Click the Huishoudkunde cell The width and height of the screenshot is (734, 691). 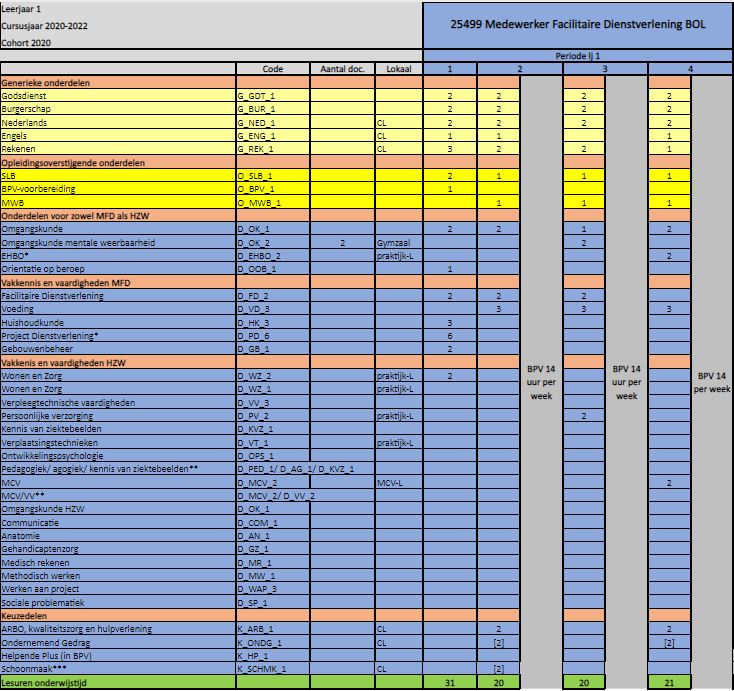(x=118, y=323)
